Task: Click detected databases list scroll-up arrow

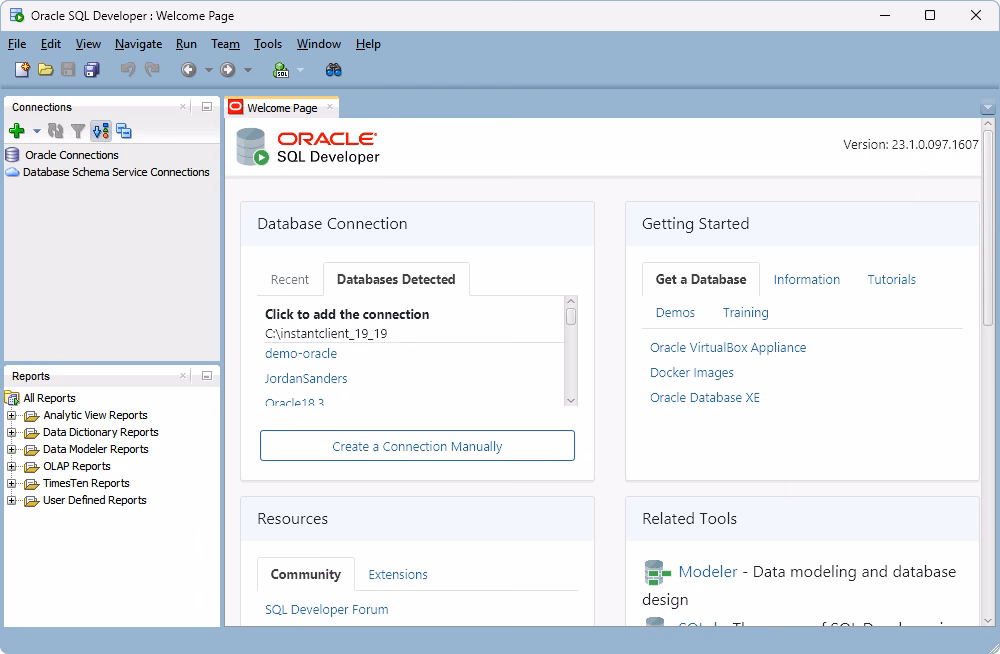Action: click(x=571, y=301)
